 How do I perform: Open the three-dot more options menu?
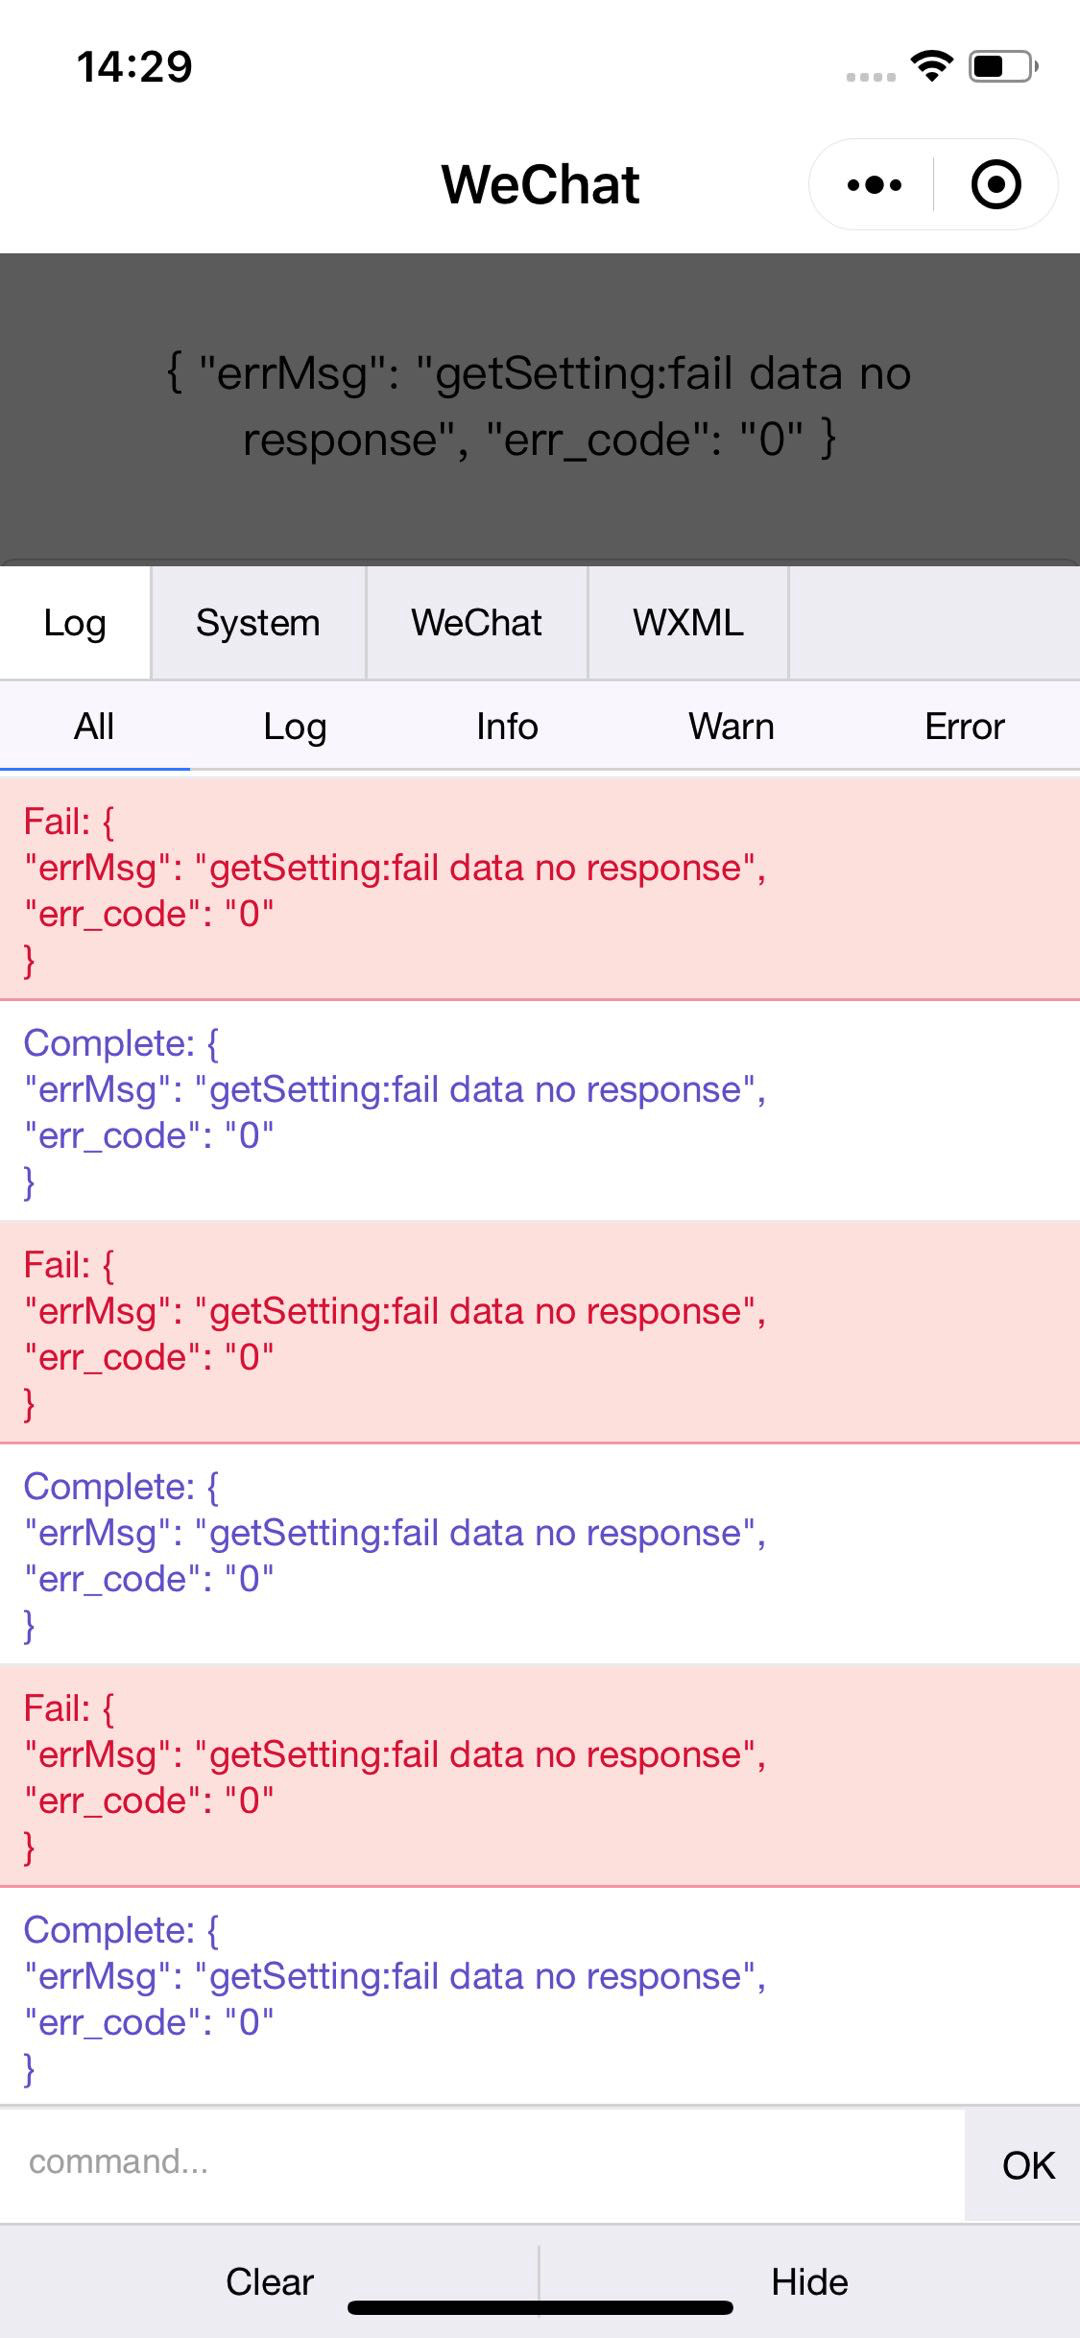[874, 185]
